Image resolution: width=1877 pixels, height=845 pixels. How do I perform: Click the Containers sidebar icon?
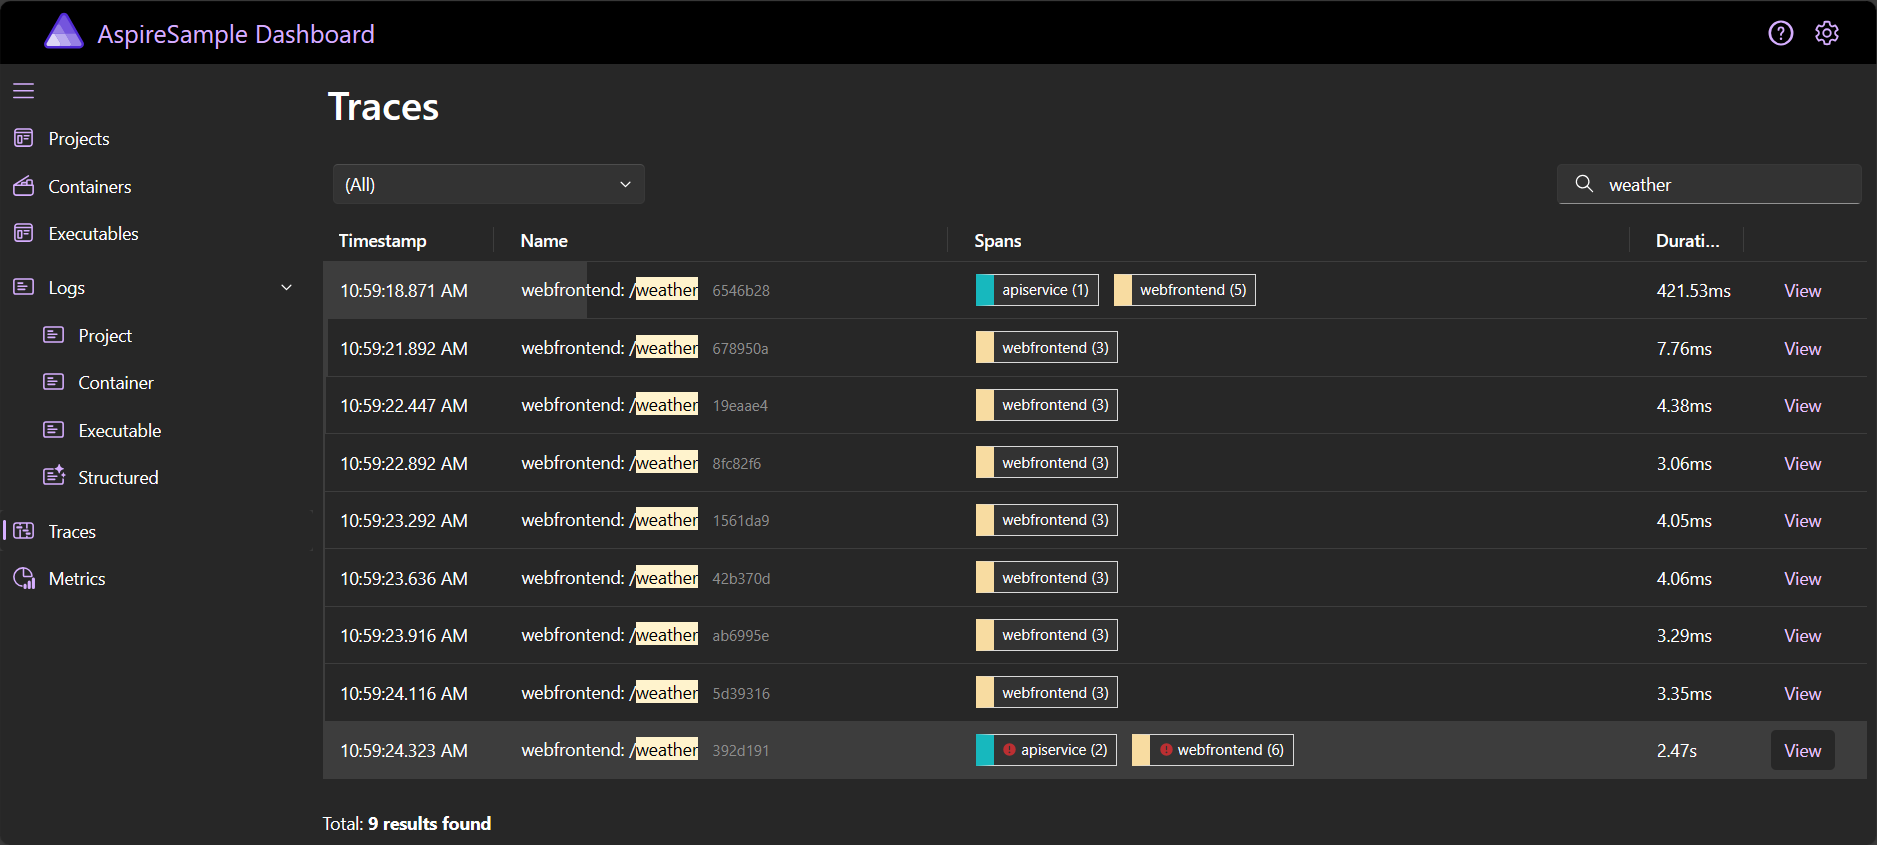[x=24, y=186]
